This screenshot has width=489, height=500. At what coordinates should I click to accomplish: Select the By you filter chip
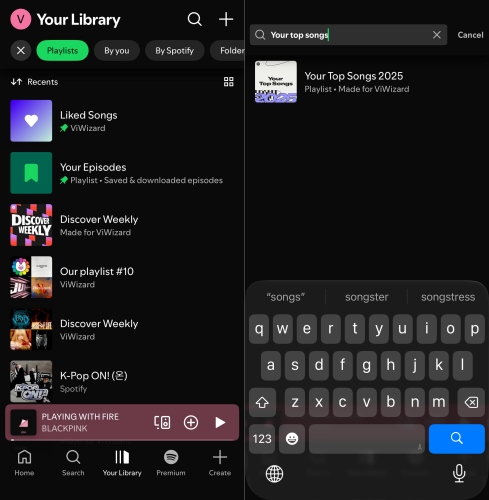point(117,51)
